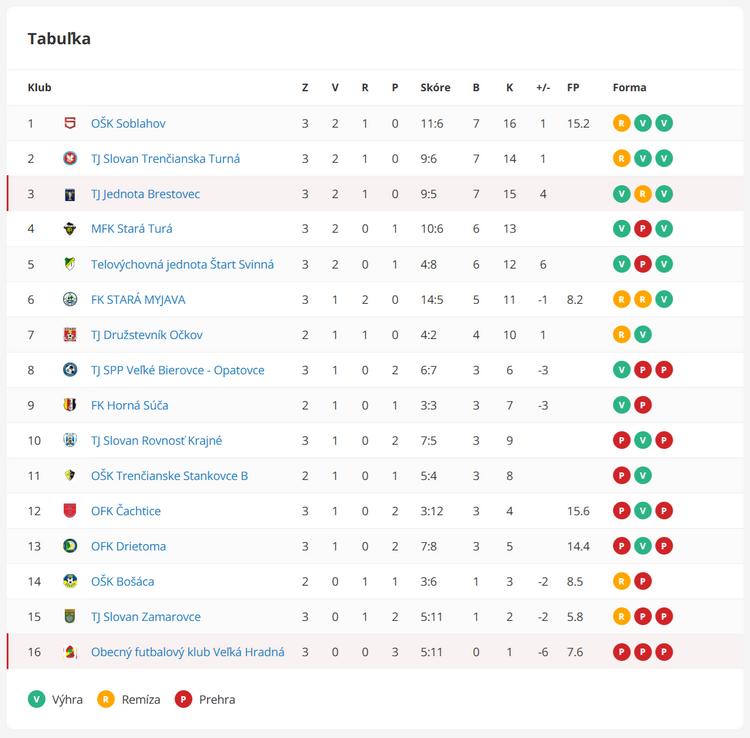Click the green Výhra legend badge

pyautogui.click(x=37, y=699)
